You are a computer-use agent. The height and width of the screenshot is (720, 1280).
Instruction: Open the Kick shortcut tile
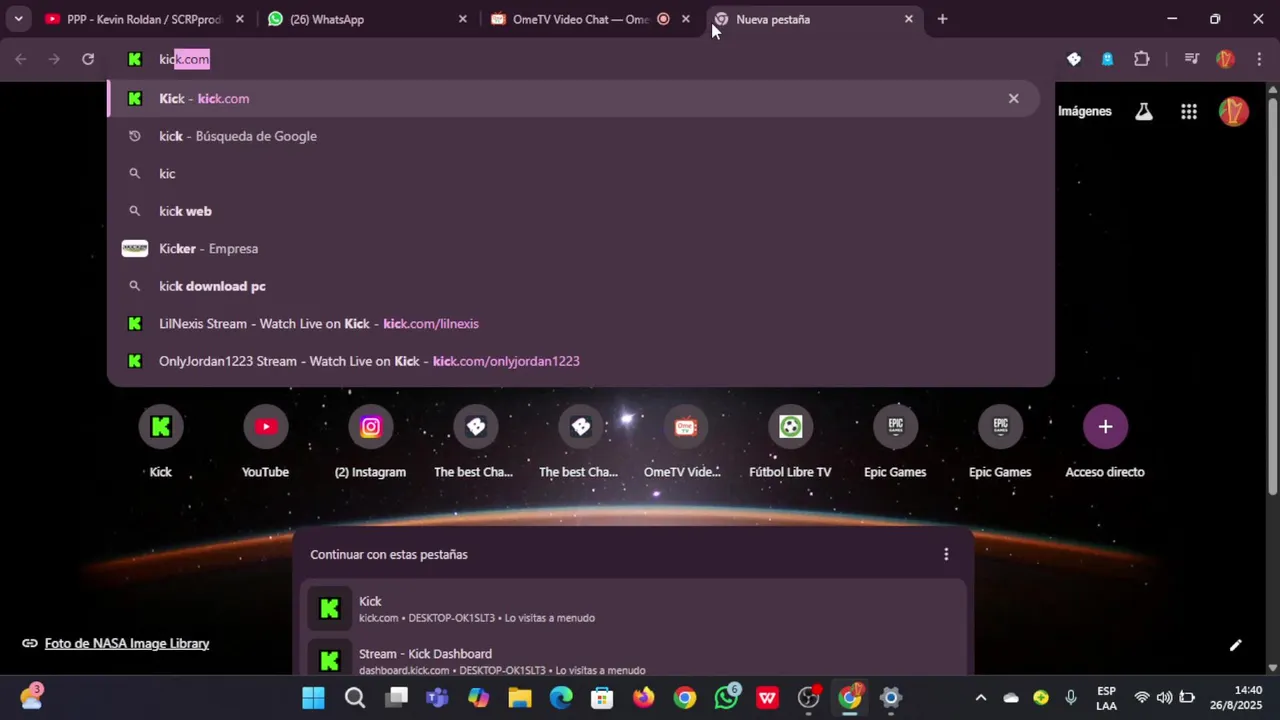[160, 442]
